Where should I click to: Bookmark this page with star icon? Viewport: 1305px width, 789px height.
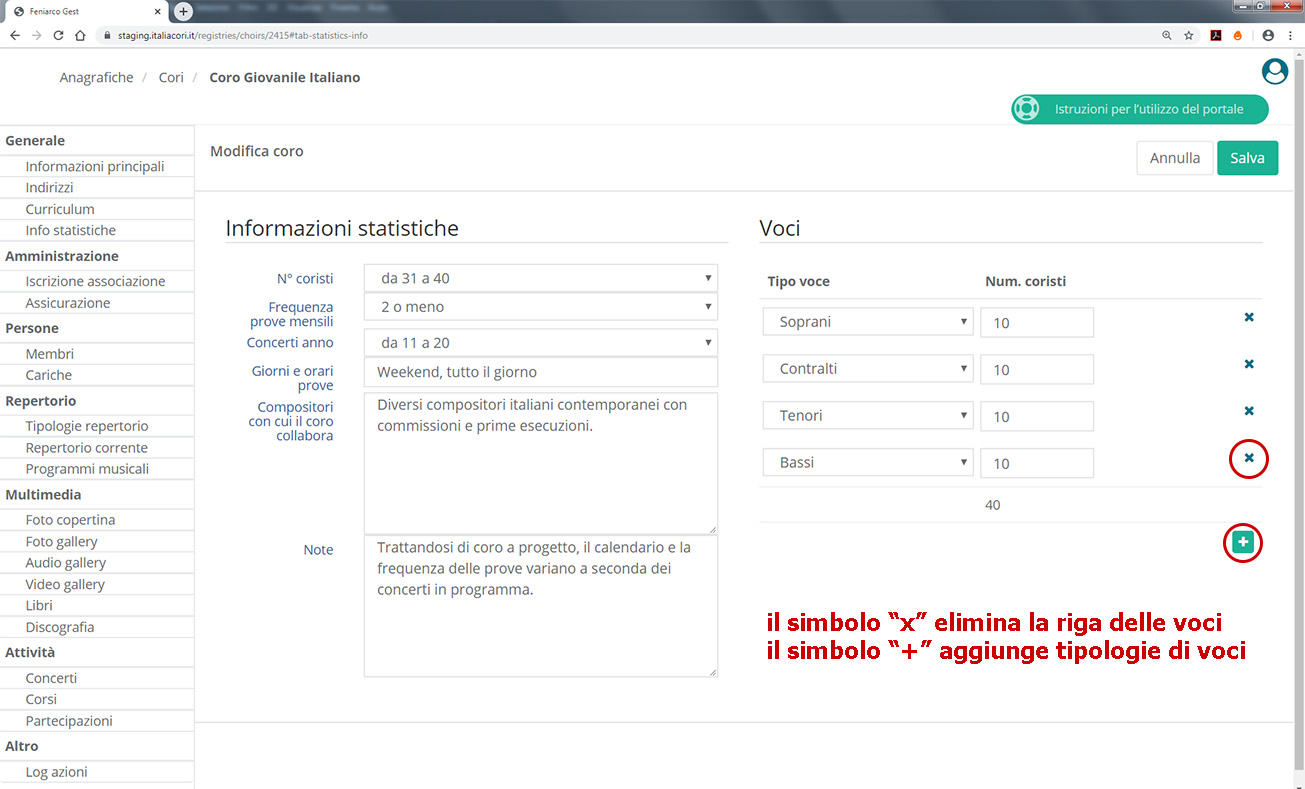(1189, 35)
